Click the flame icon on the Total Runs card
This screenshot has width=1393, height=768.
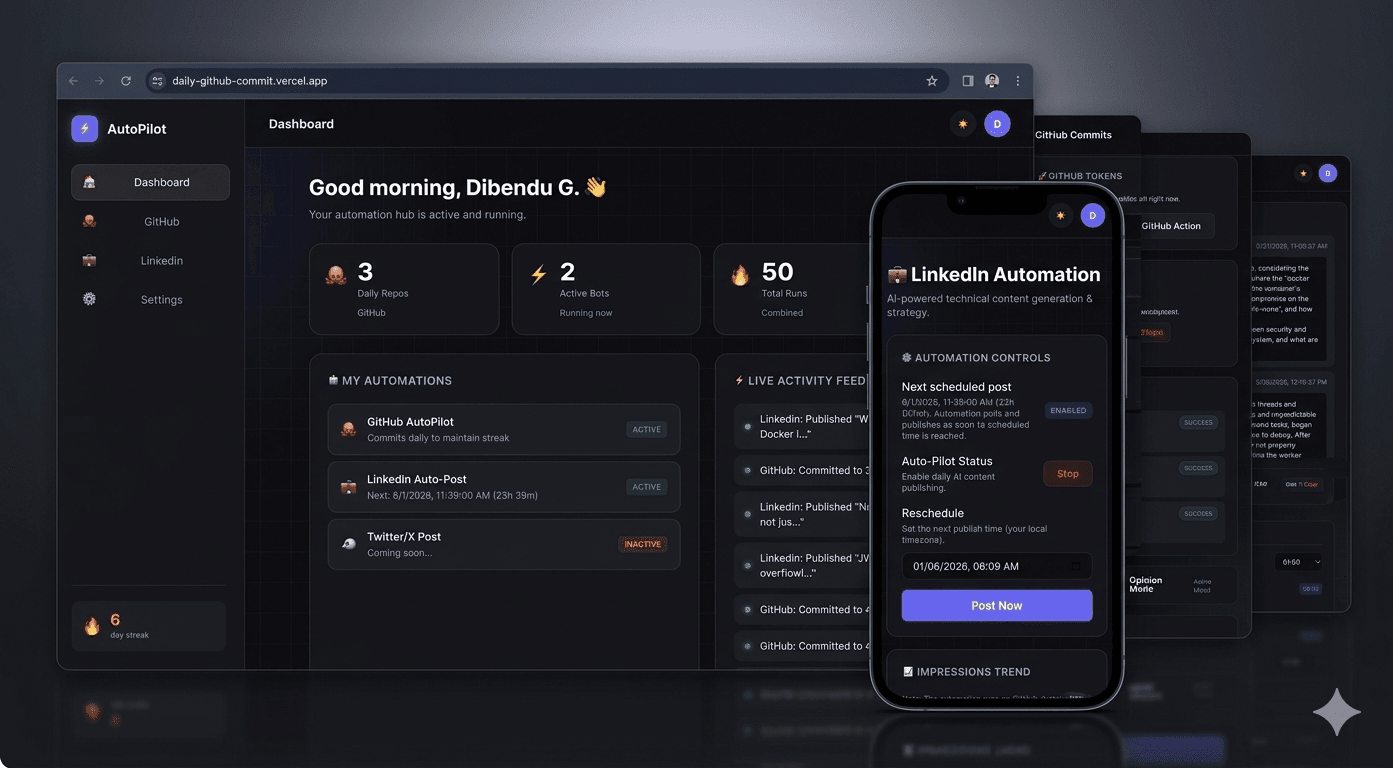tap(740, 275)
